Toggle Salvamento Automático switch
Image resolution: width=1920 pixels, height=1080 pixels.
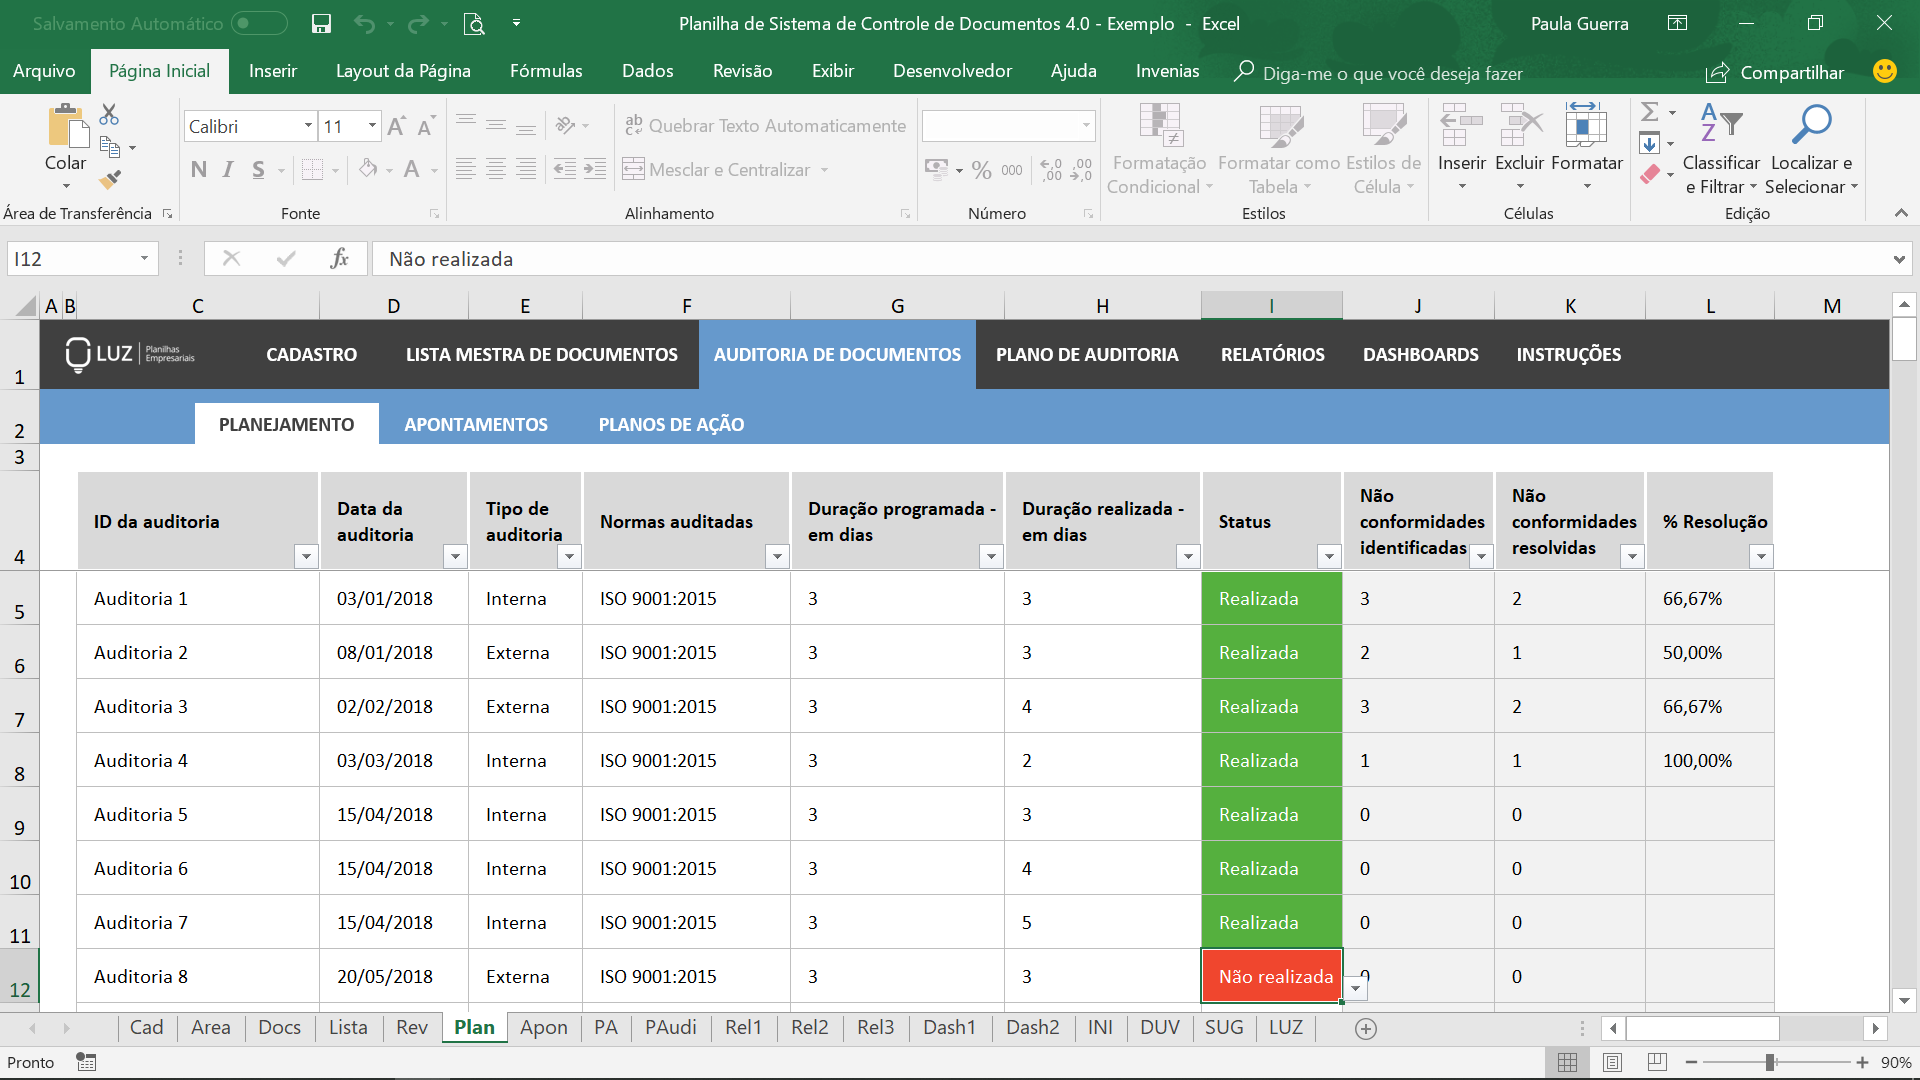point(259,23)
